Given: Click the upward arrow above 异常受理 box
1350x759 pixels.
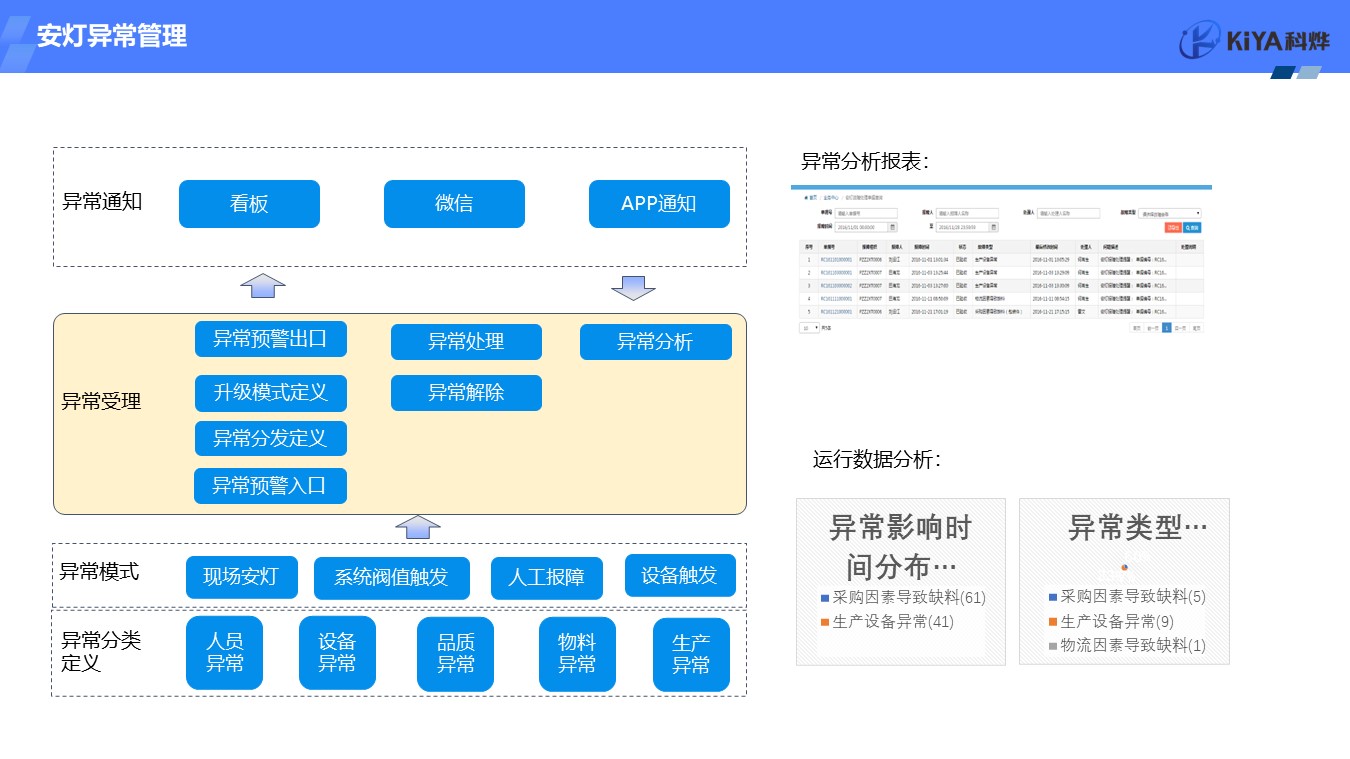Looking at the screenshot, I should (x=263, y=286).
